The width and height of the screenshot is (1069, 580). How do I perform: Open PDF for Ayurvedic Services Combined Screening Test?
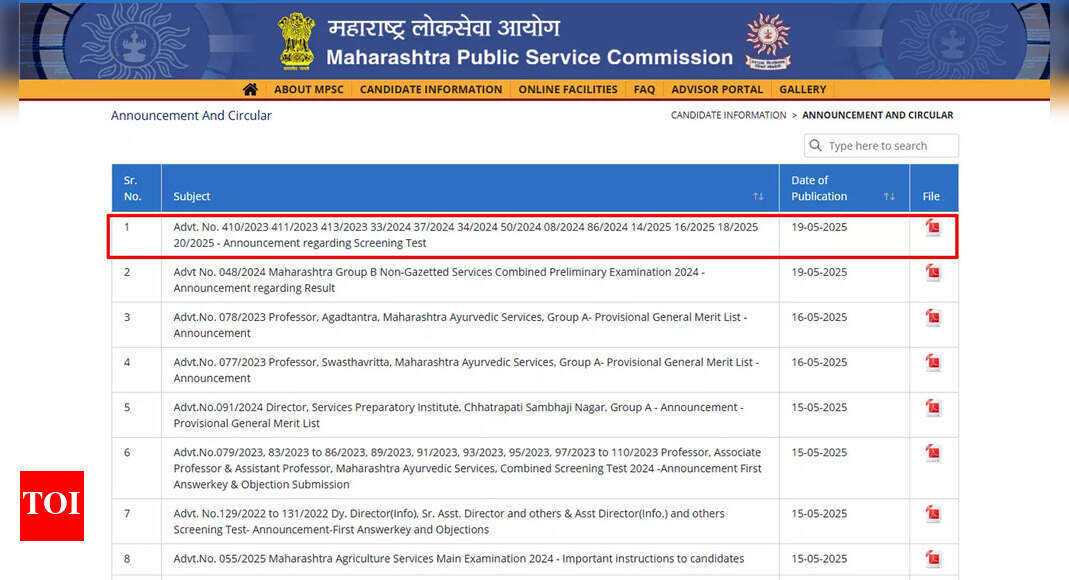[932, 453]
